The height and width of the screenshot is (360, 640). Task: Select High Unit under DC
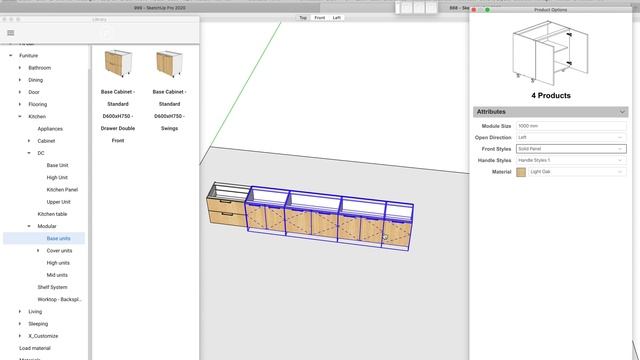[57, 178]
